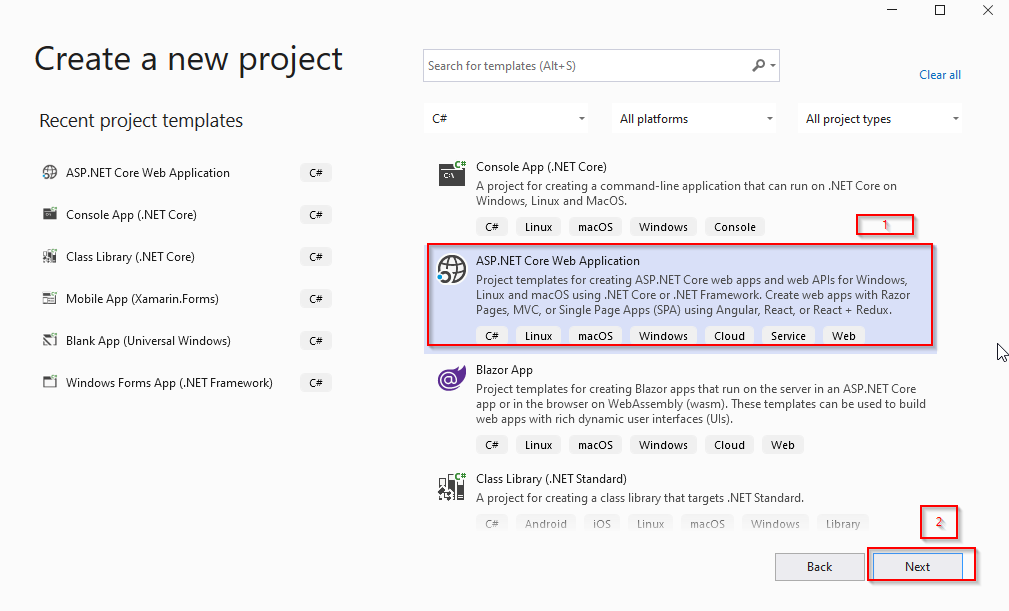This screenshot has width=1009, height=611.
Task: Select the Cloud tag under Blazor App
Action: (729, 444)
